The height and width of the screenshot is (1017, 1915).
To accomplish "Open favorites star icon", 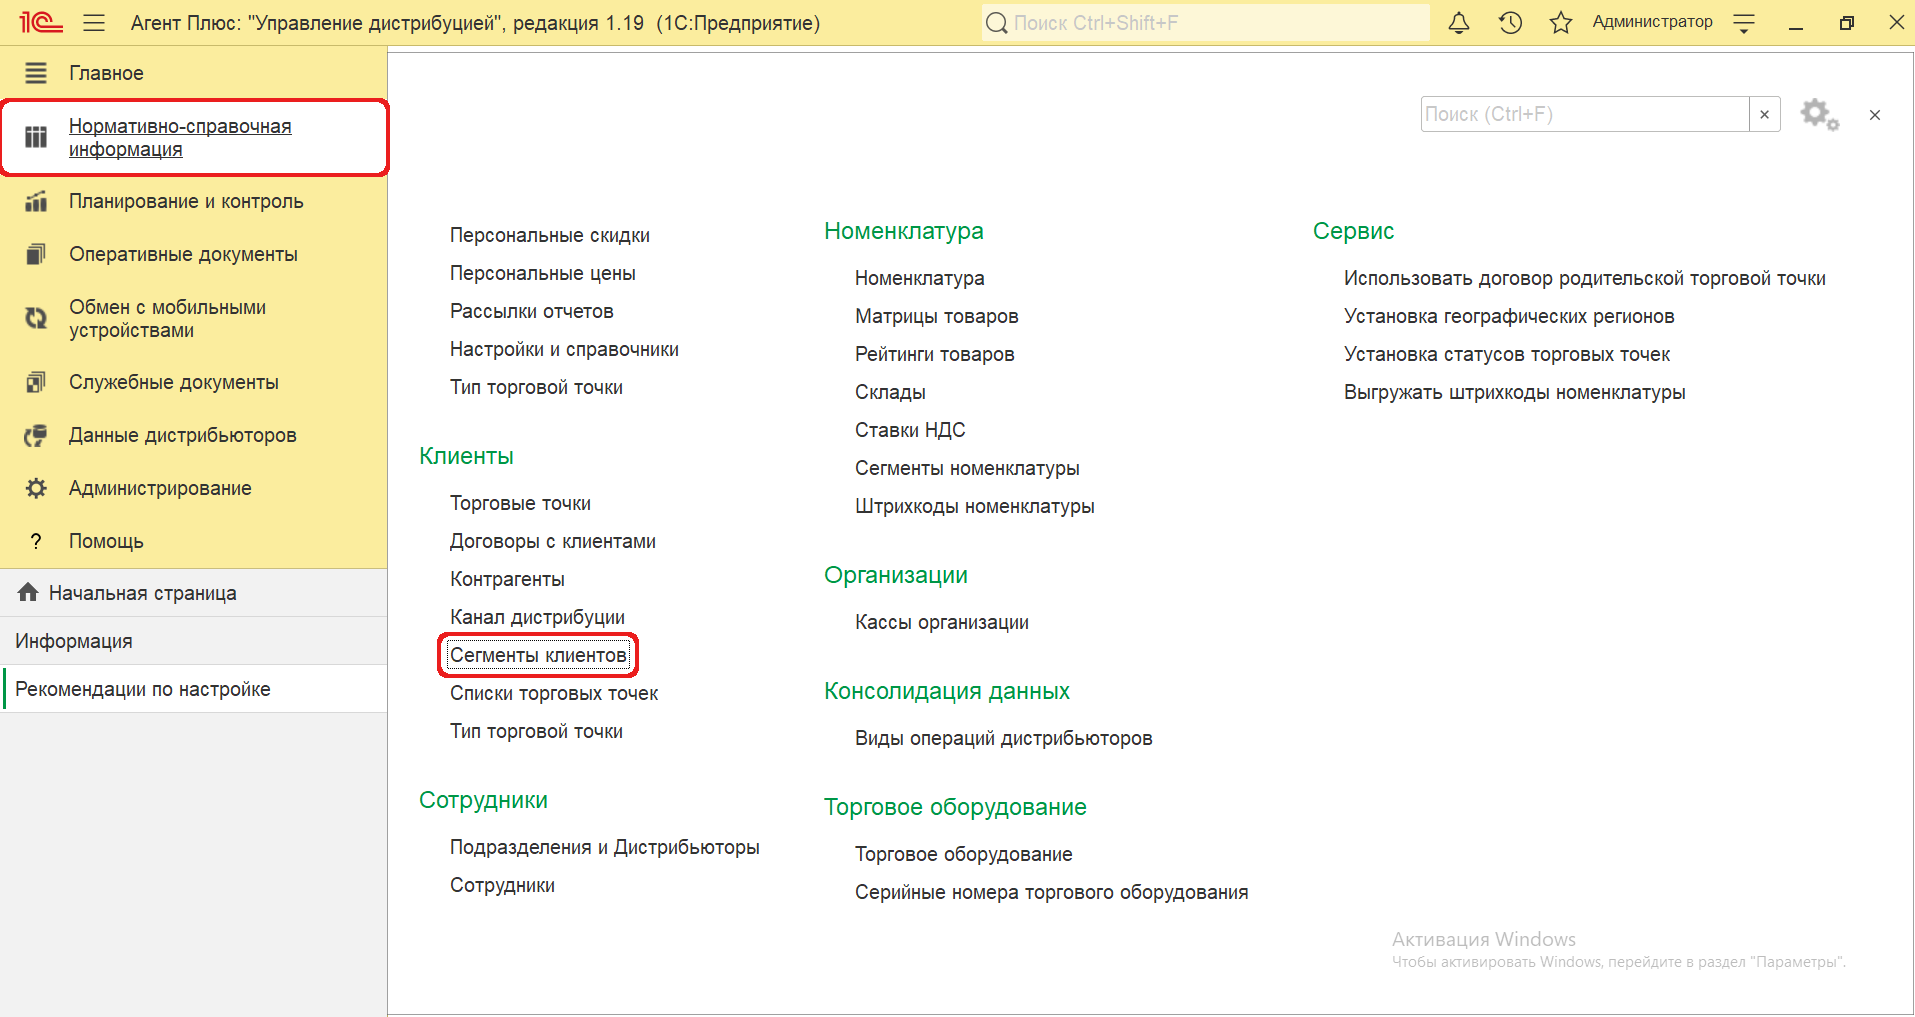I will [1561, 22].
